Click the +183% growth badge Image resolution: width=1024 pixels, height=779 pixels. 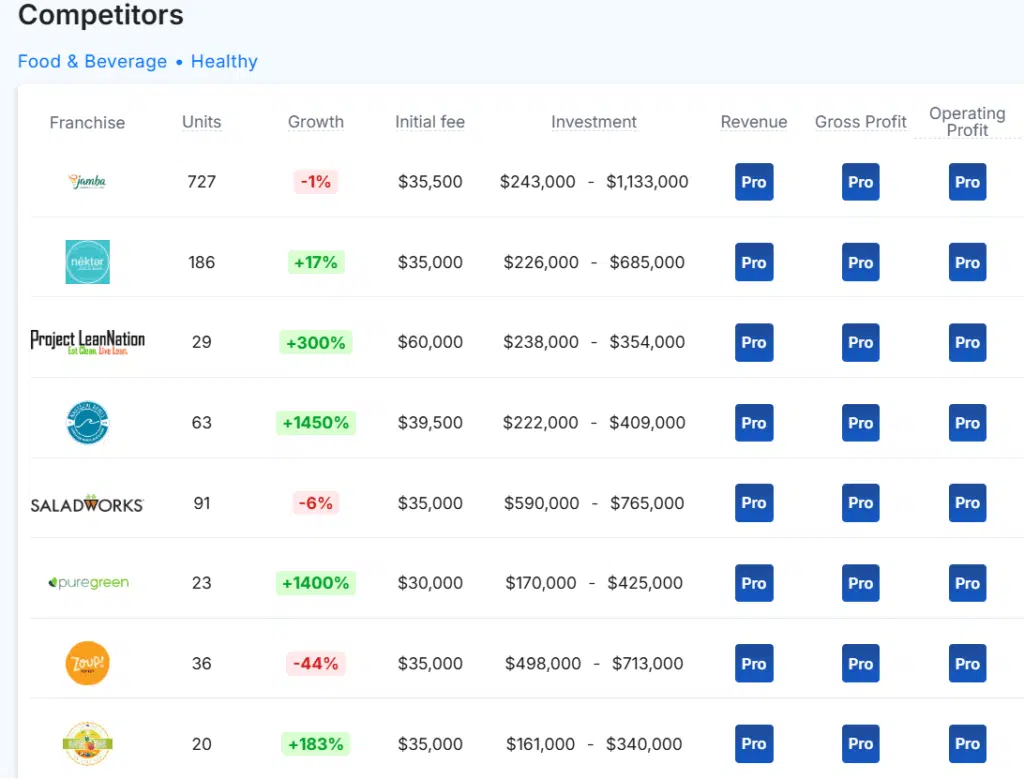[x=315, y=744]
